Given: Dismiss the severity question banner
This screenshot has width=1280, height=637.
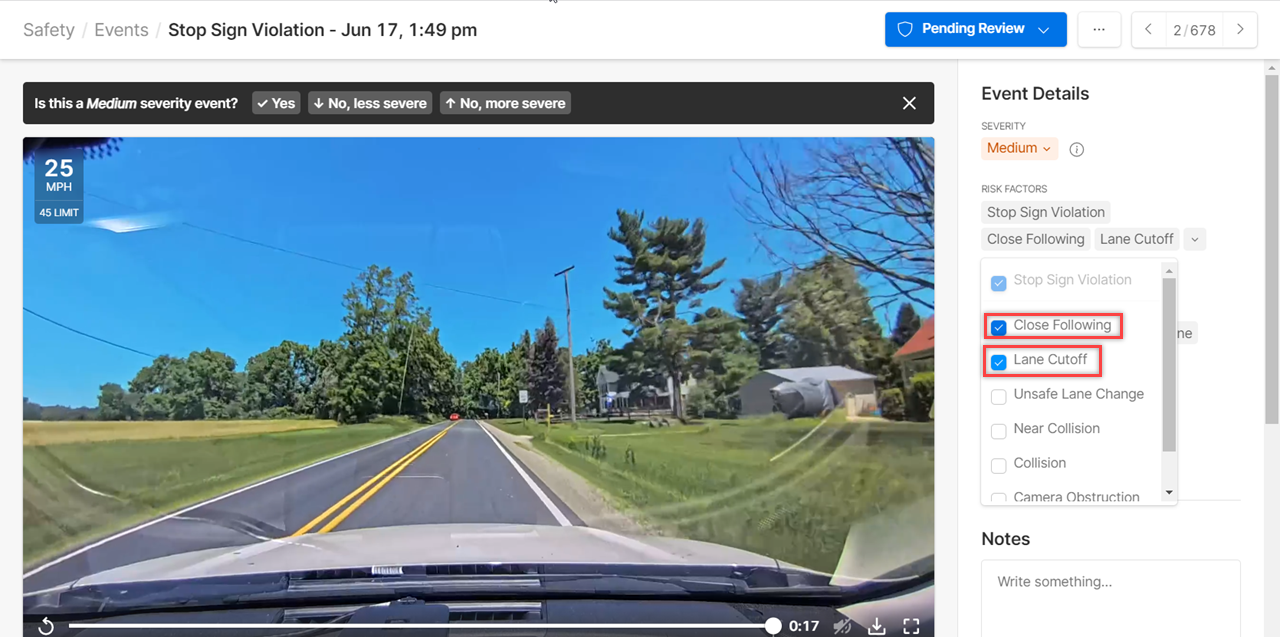Looking at the screenshot, I should 909,103.
